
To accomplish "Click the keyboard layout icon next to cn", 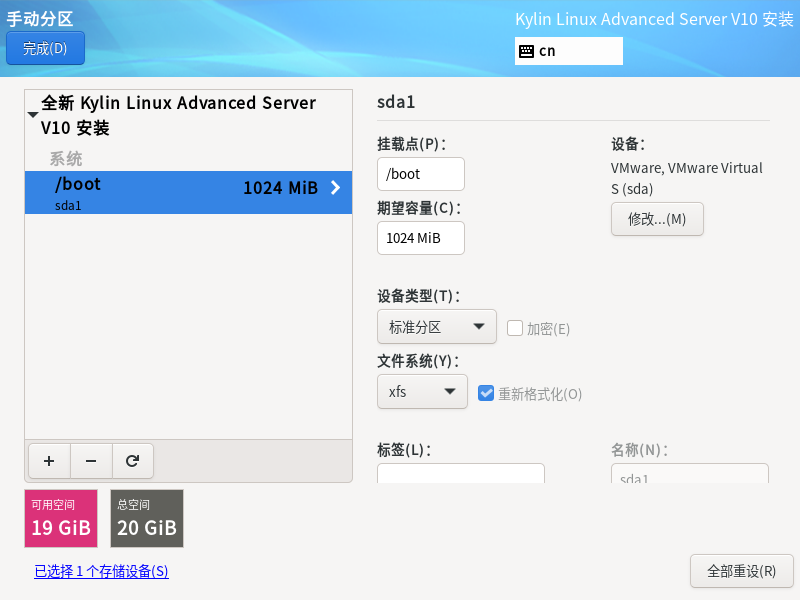I will coord(526,51).
